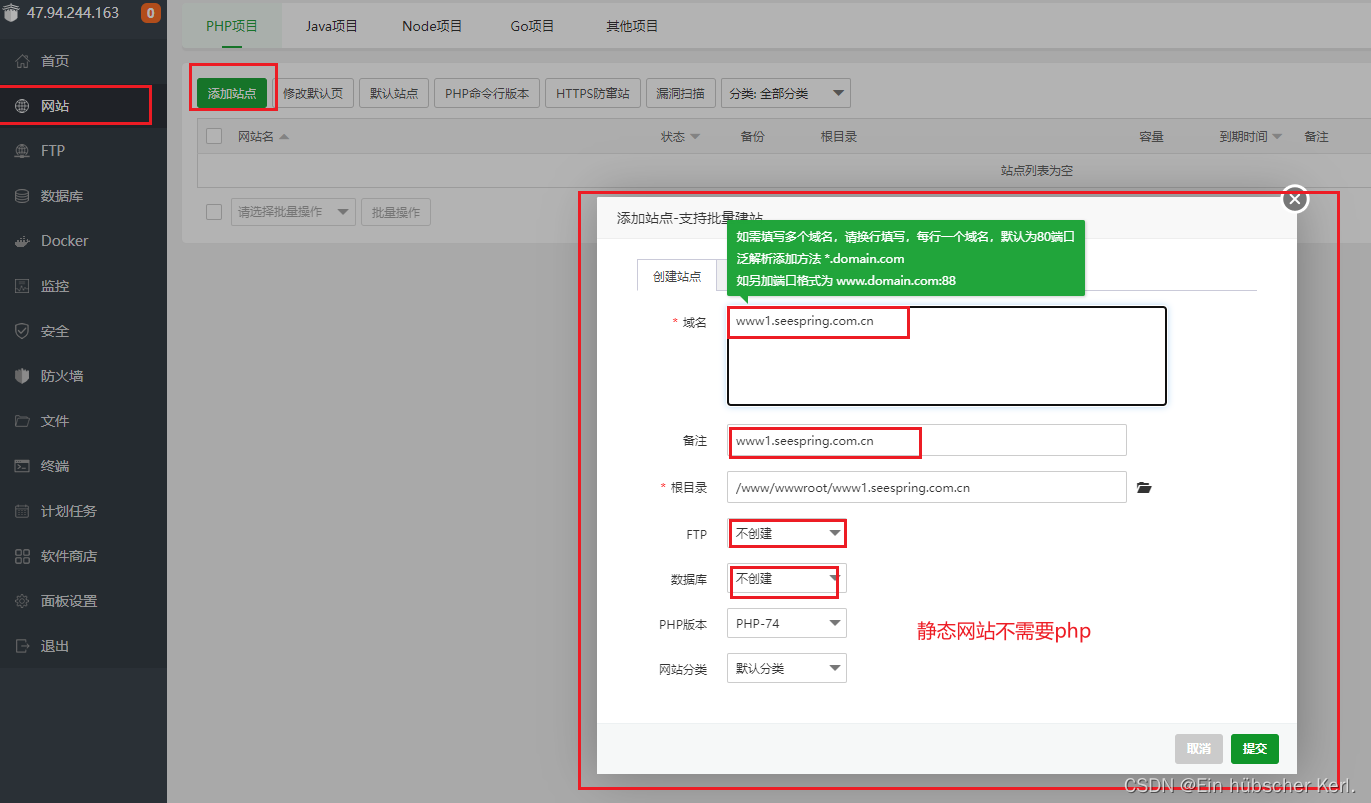Viewport: 1371px width, 803px height.
Task: Click the 根目录 column header
Action: 839,136
